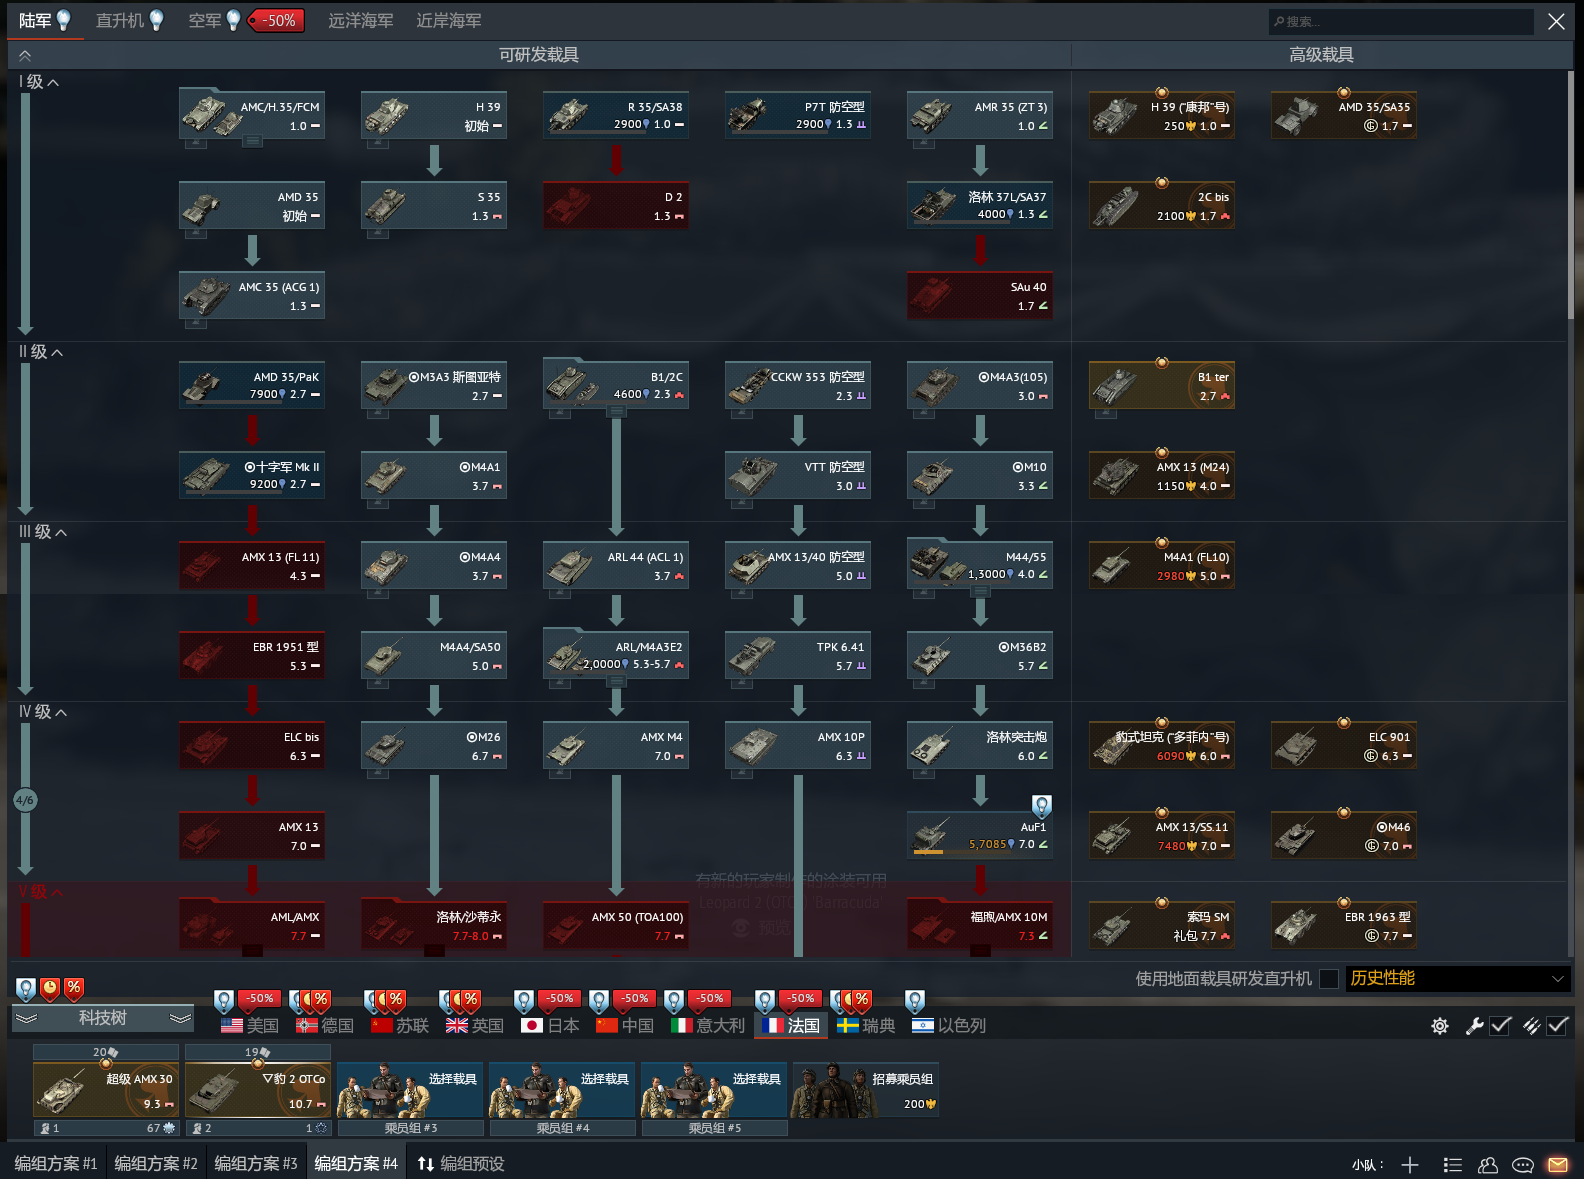Select the 苏联 nation tab
Viewport: 1584px width, 1180px height.
(400, 1026)
